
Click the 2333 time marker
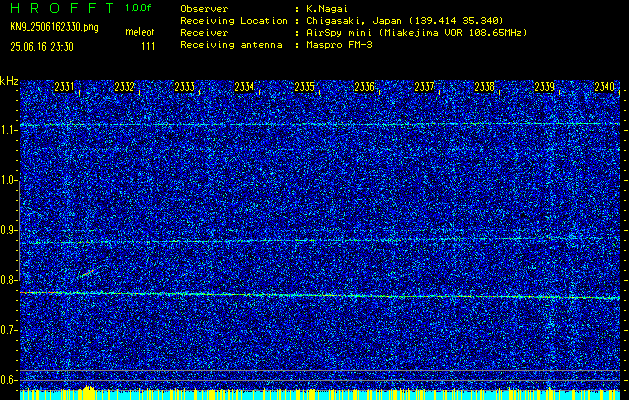[x=185, y=87]
